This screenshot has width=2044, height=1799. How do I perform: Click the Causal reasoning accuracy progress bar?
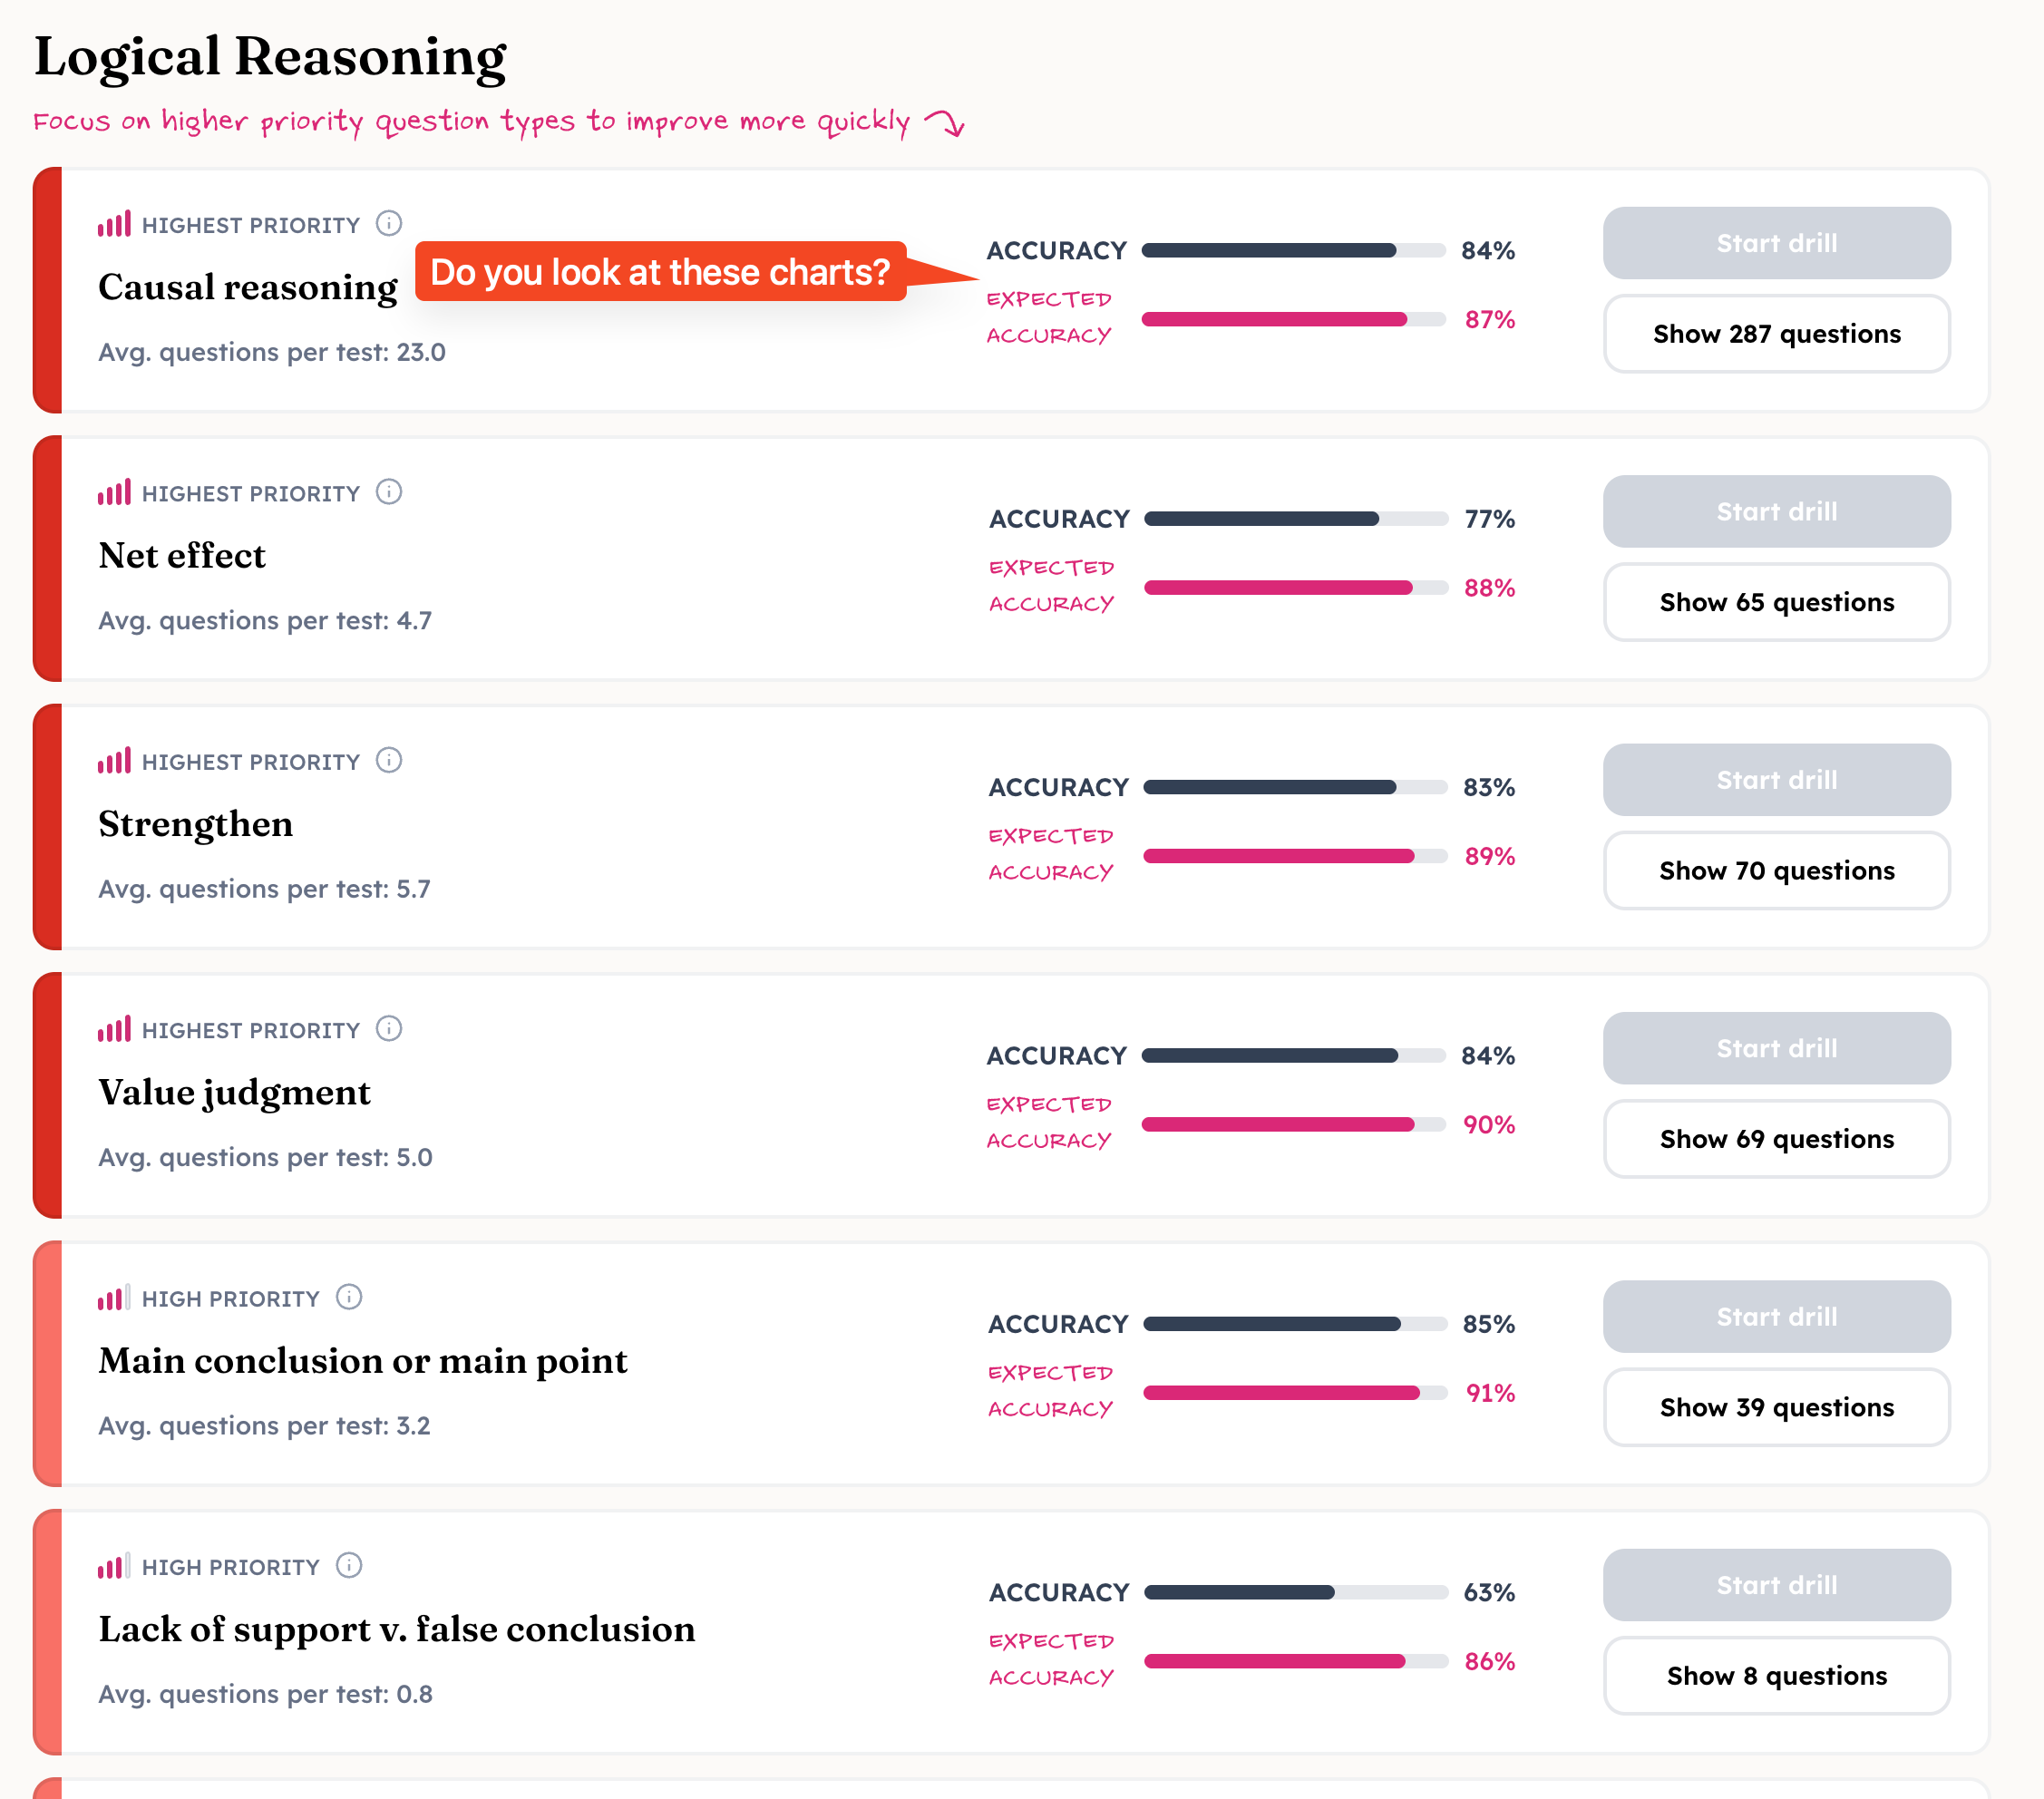pyautogui.click(x=1293, y=250)
